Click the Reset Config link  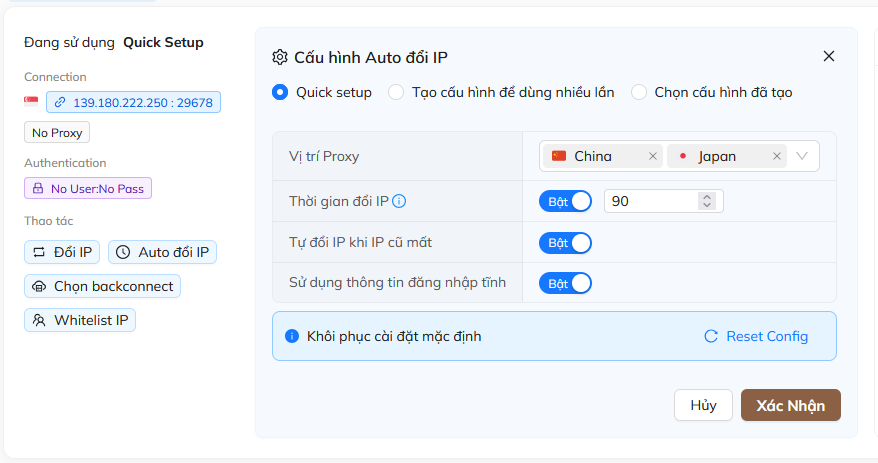[756, 336]
